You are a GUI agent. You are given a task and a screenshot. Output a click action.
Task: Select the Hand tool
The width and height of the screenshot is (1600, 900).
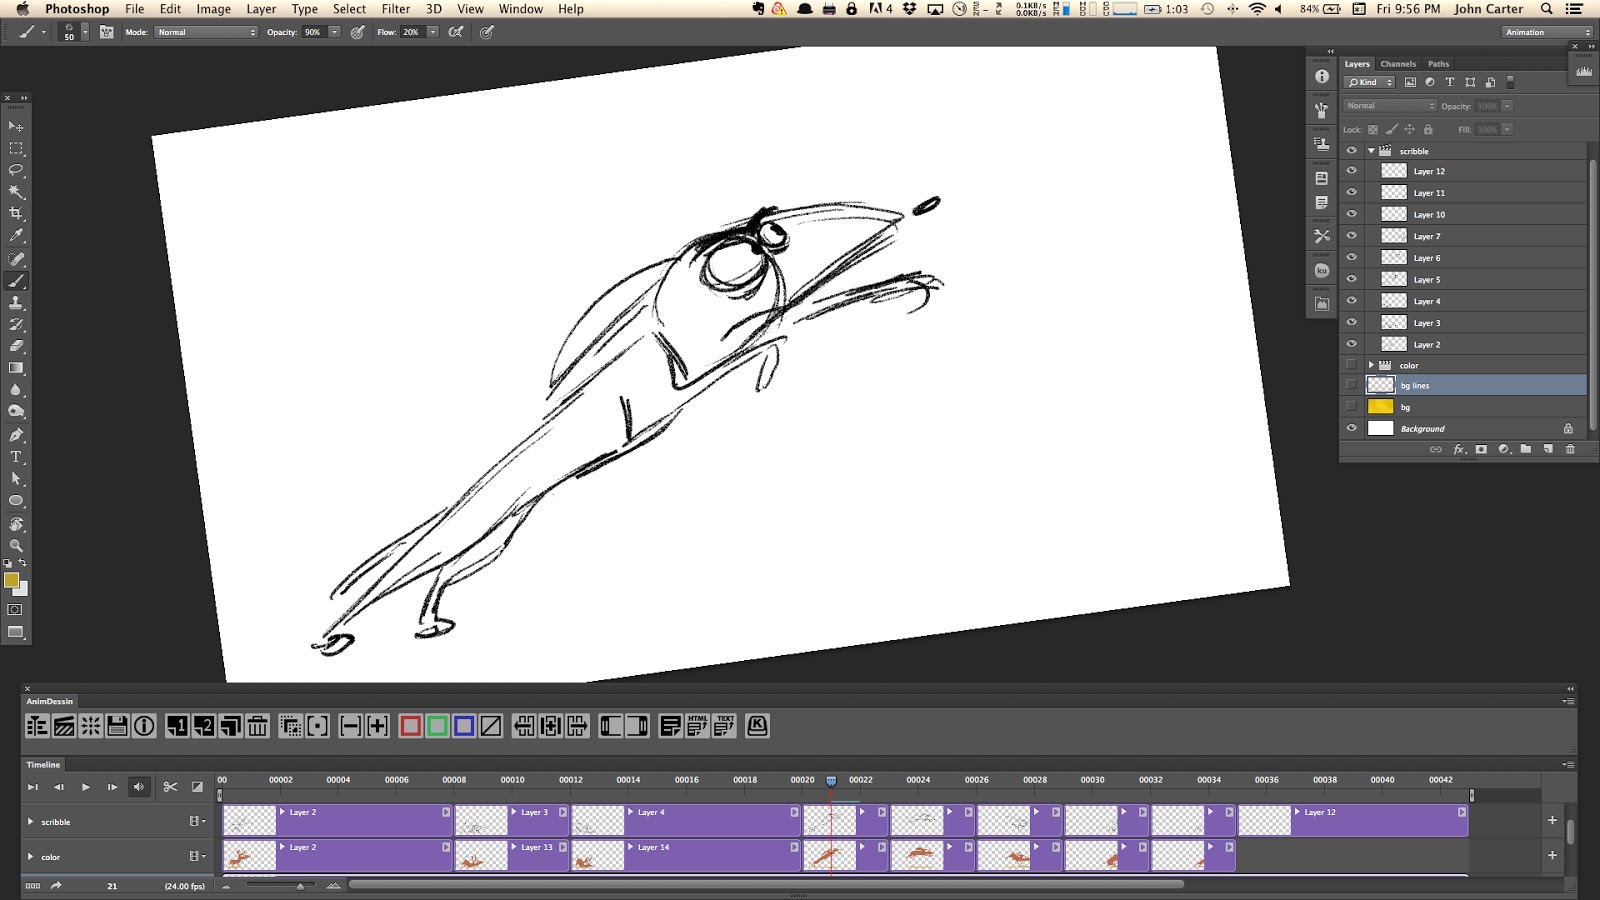(16, 524)
